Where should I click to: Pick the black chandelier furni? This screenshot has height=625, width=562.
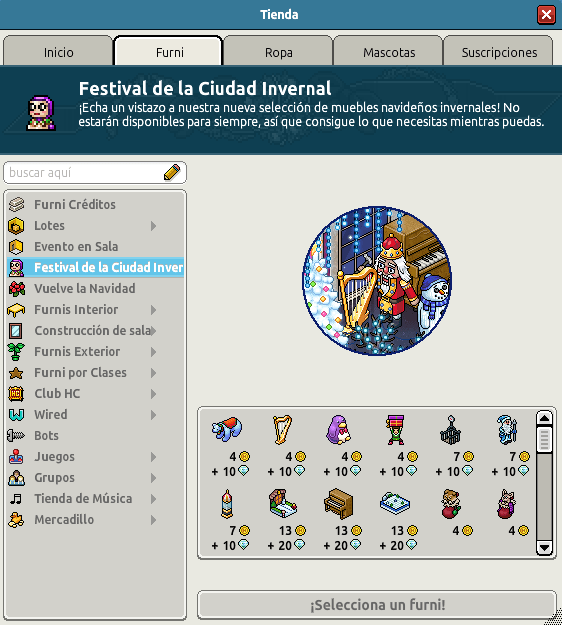451,430
